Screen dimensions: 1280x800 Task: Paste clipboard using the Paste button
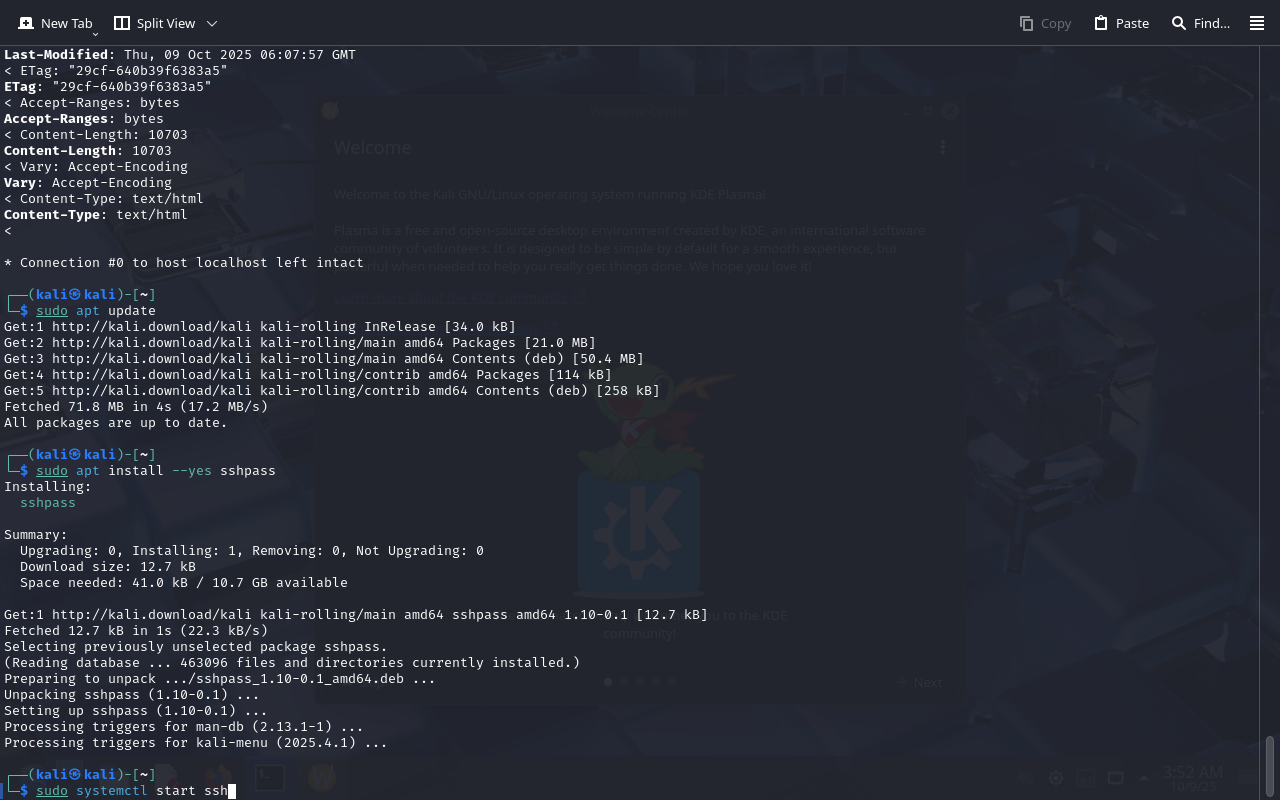(x=1121, y=23)
